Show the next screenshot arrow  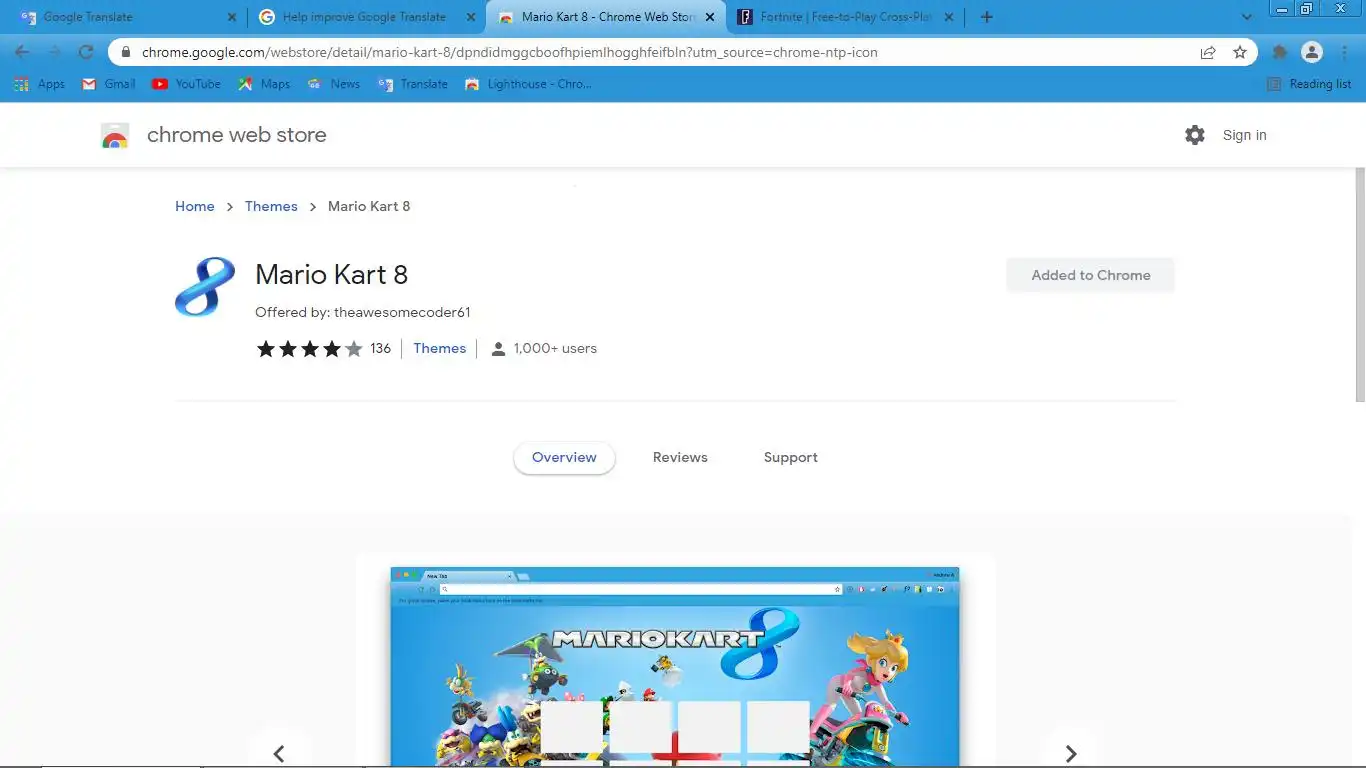(x=1071, y=753)
